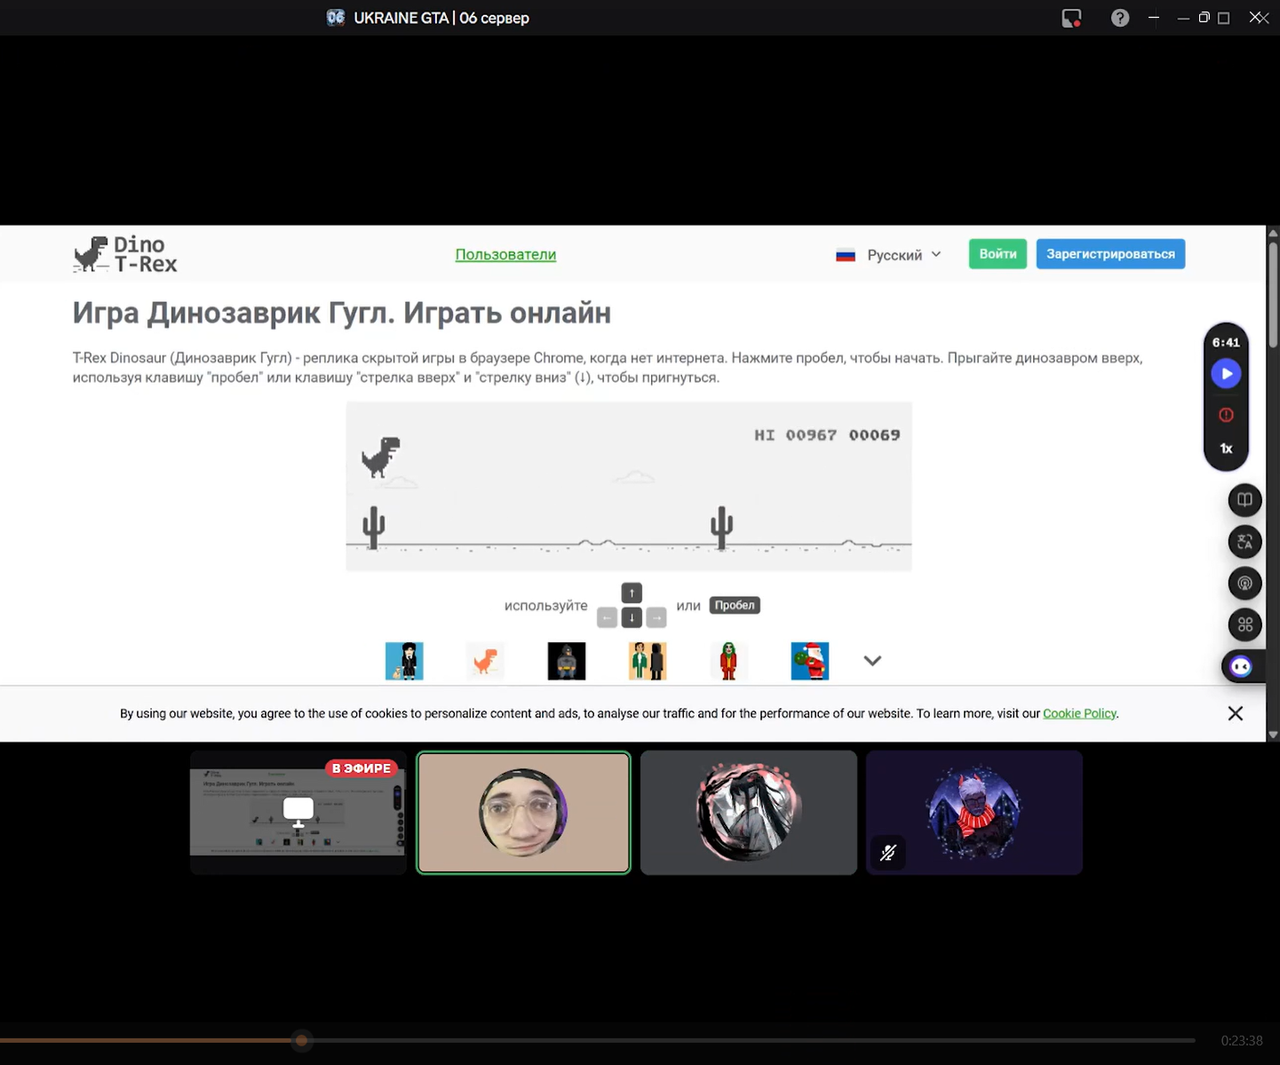Select the Wednesday Addams character skin
This screenshot has height=1065, width=1280.
pos(405,661)
